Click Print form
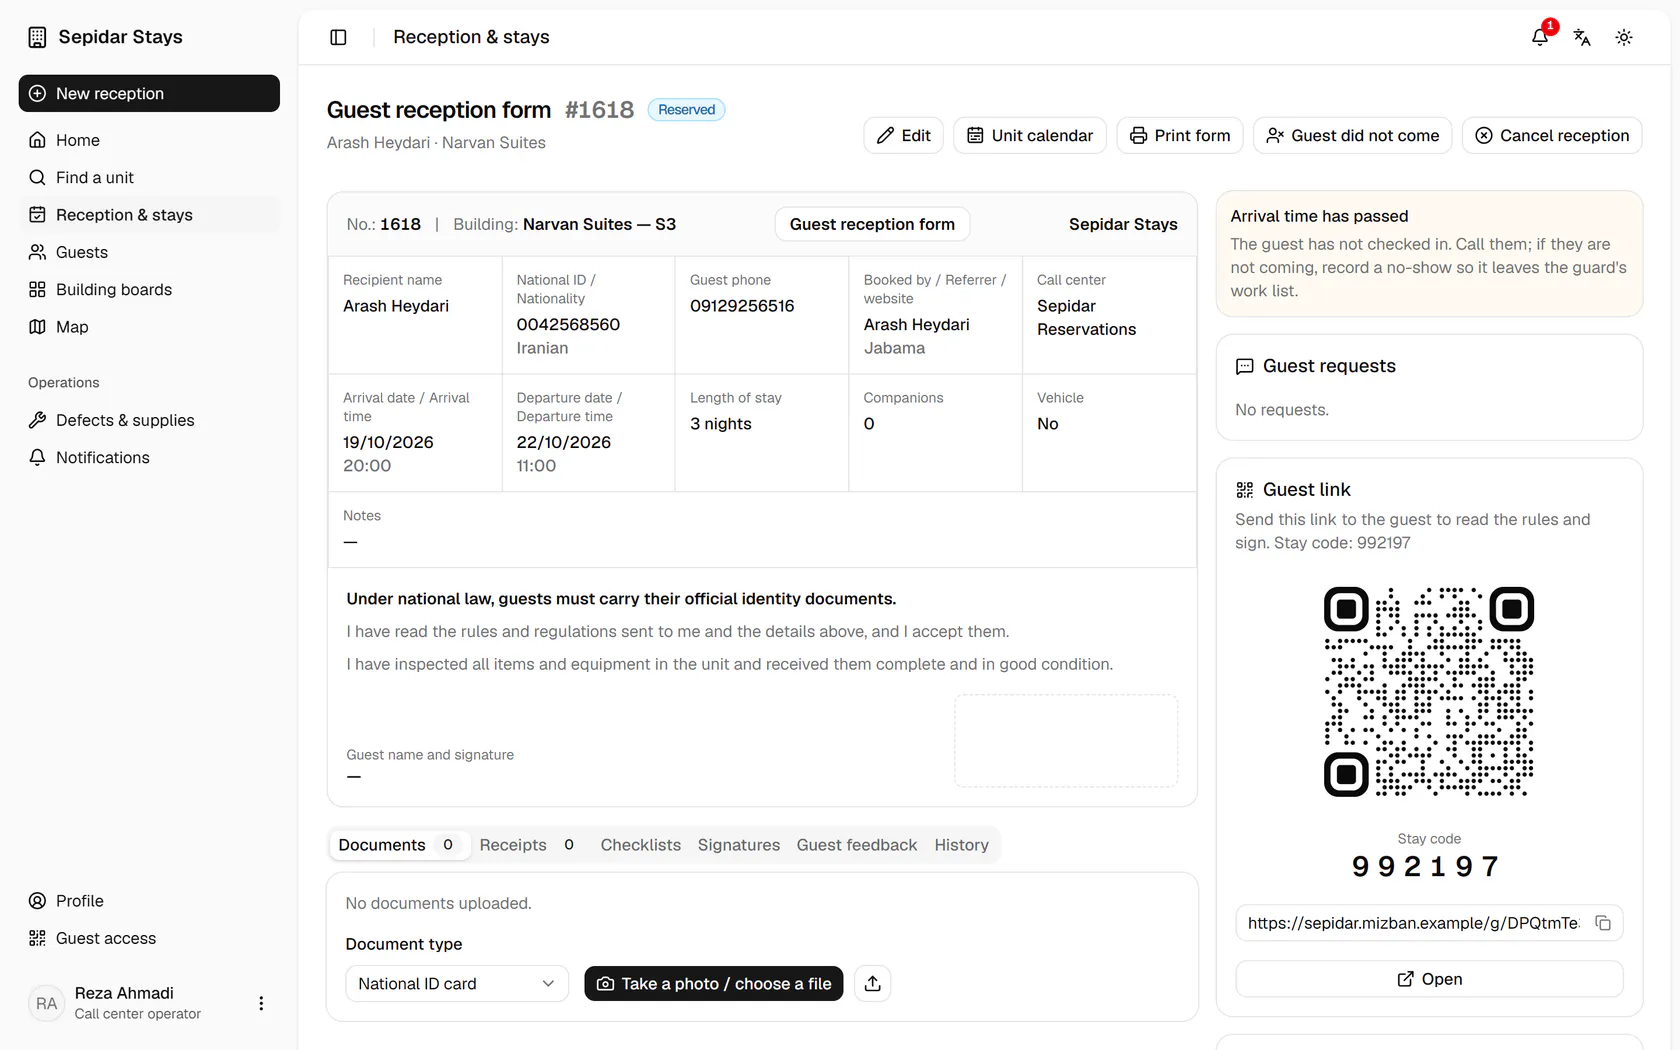 tap(1180, 135)
